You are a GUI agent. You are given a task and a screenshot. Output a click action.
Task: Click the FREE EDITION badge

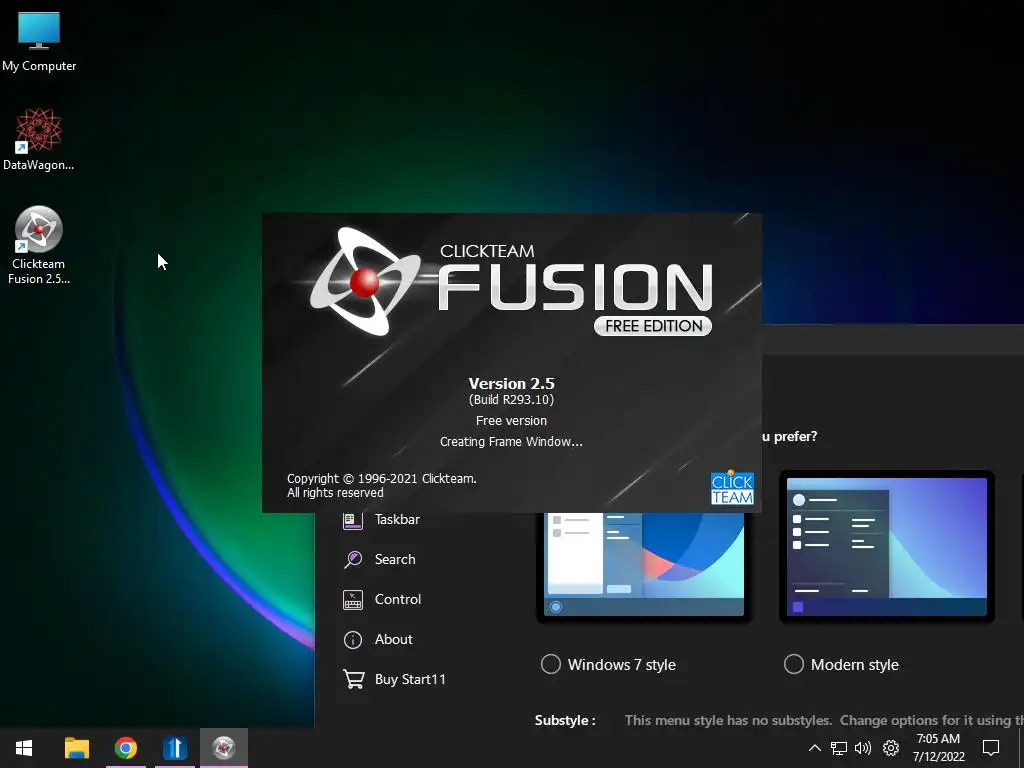[653, 326]
